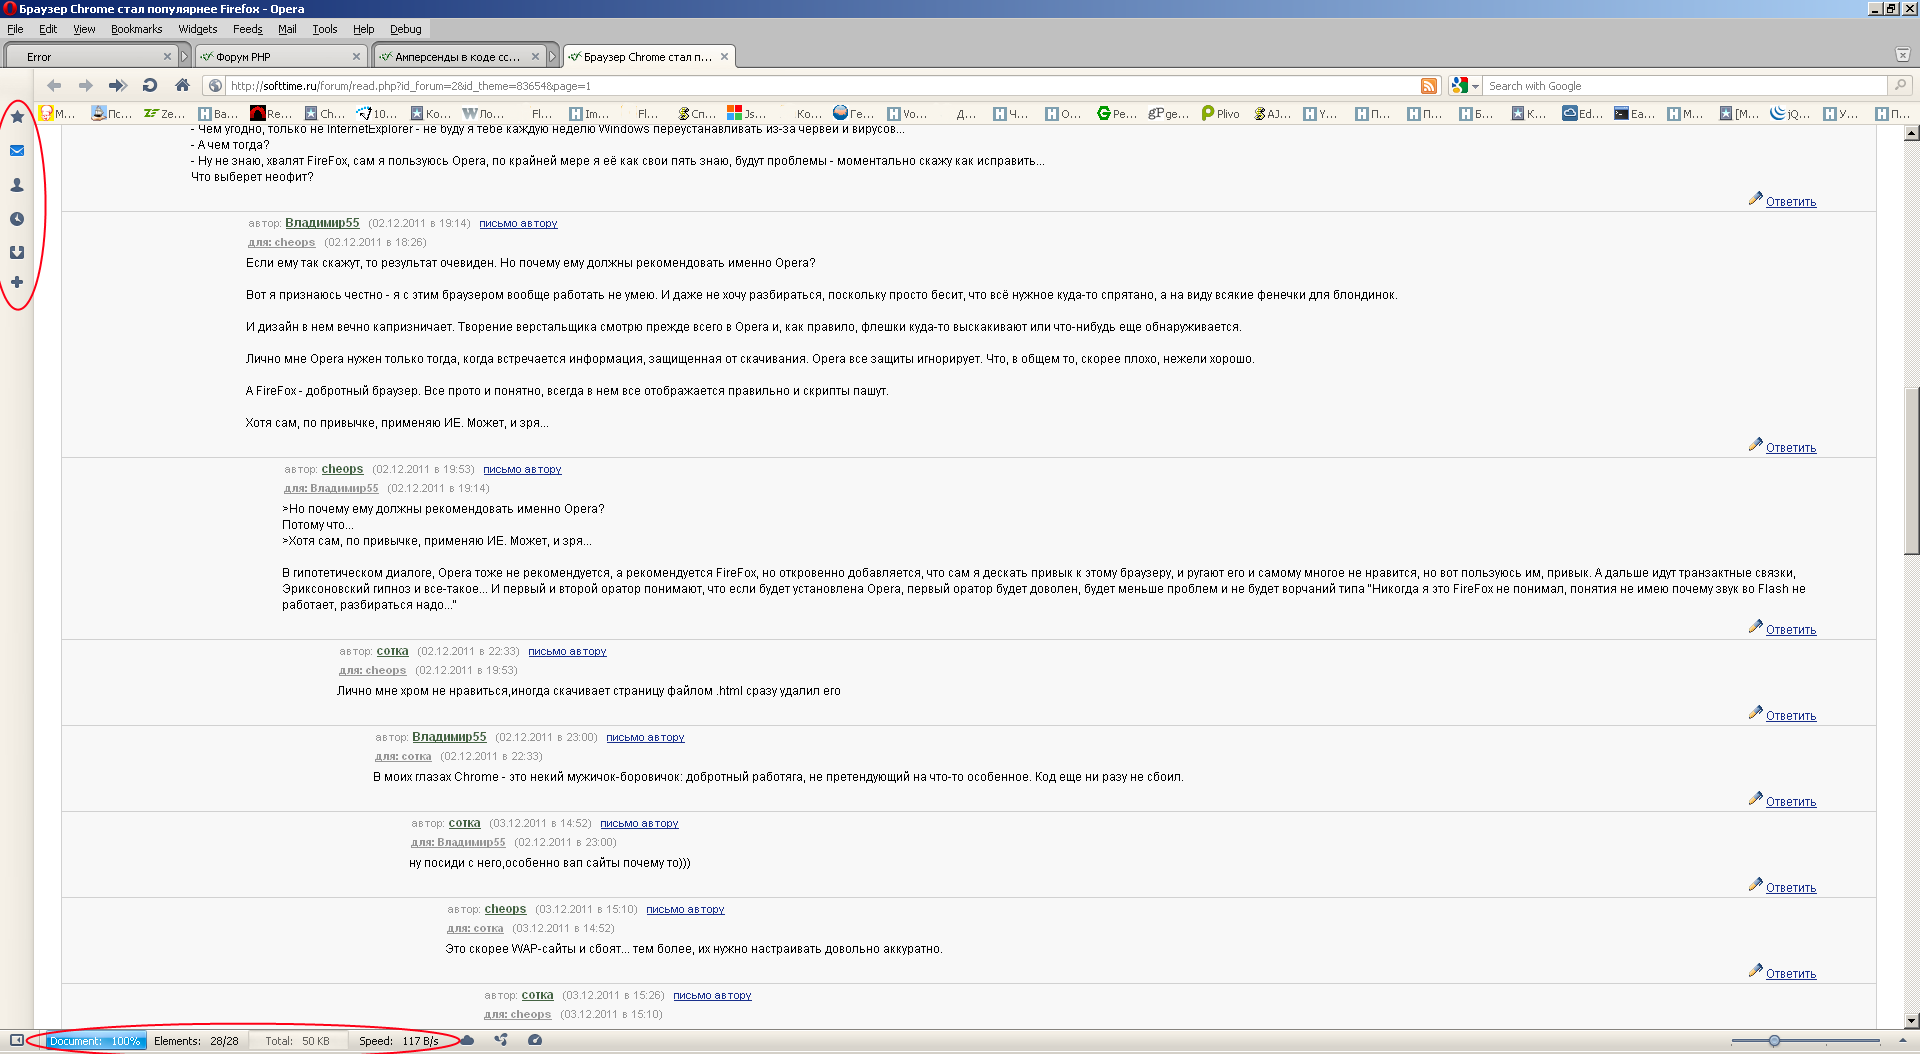Click the 'Elements: 28/28' status entry
The image size is (1920, 1054).
pyautogui.click(x=196, y=1041)
